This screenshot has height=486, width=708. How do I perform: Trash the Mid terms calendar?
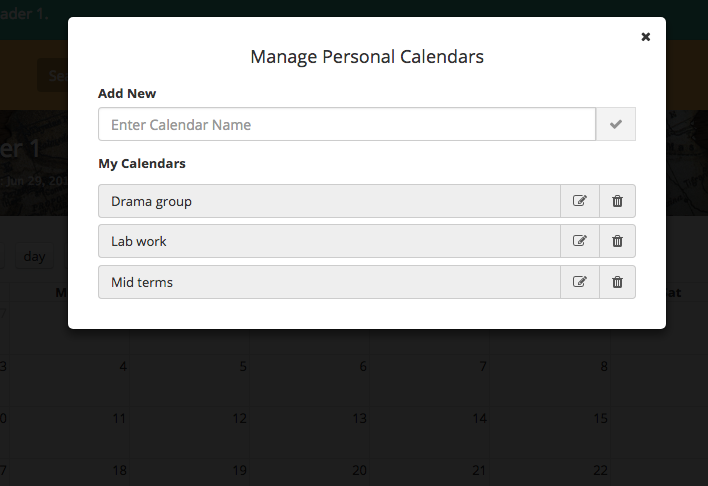coord(617,282)
